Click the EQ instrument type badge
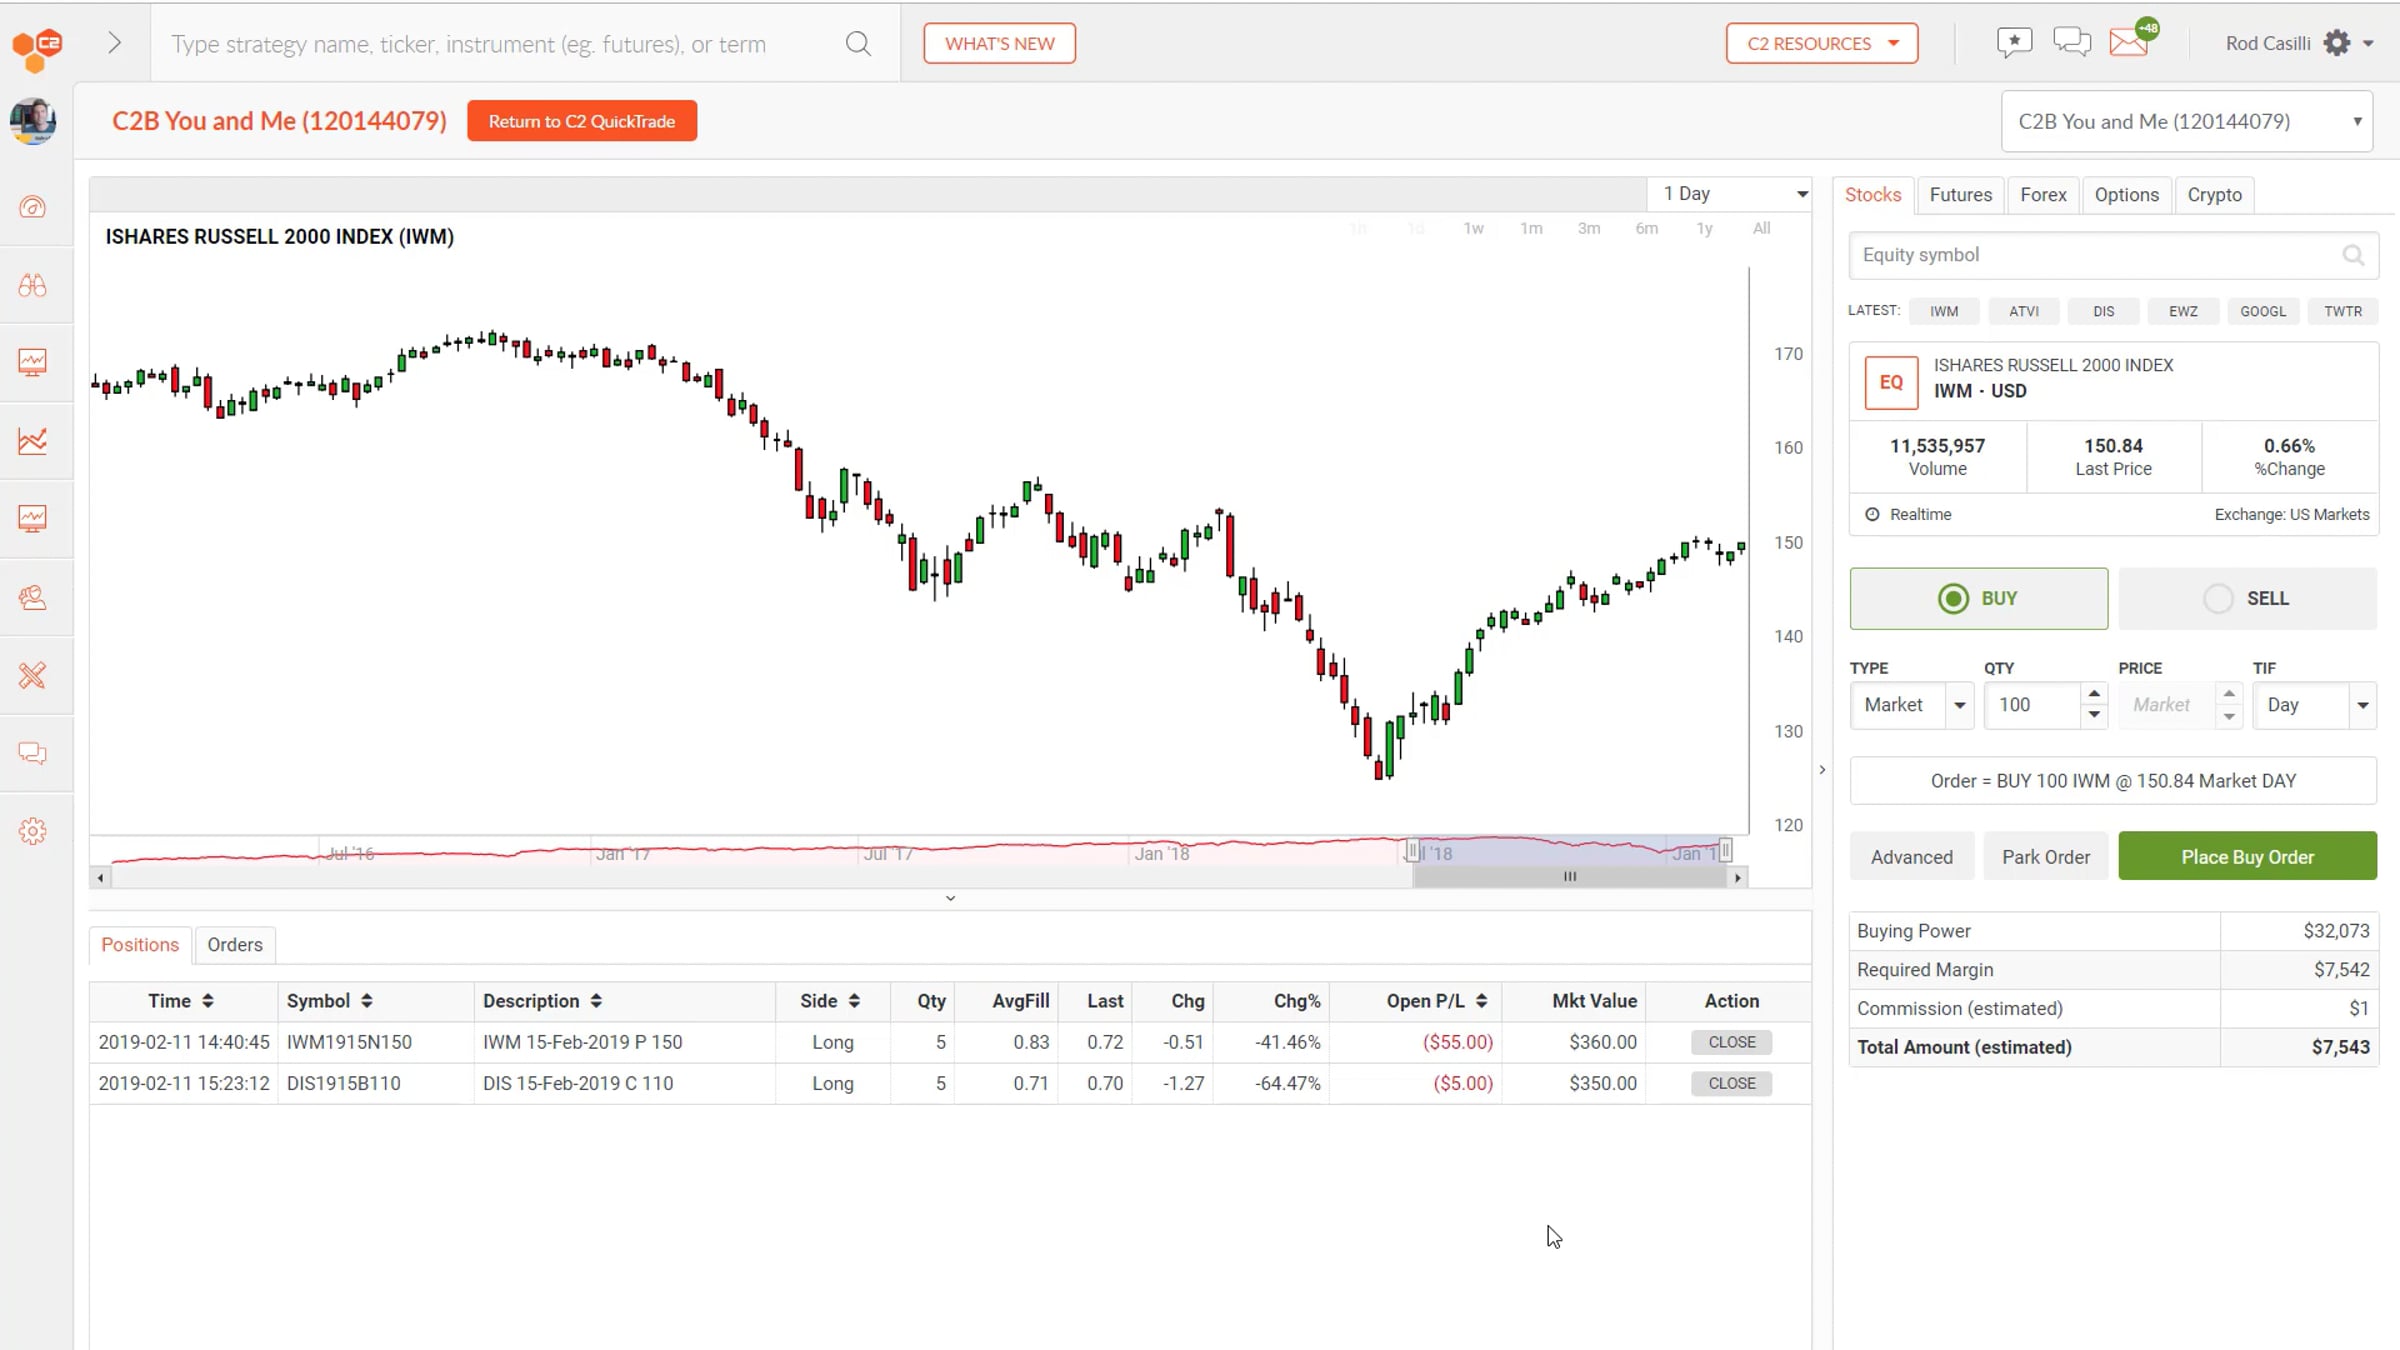 pos(1891,382)
